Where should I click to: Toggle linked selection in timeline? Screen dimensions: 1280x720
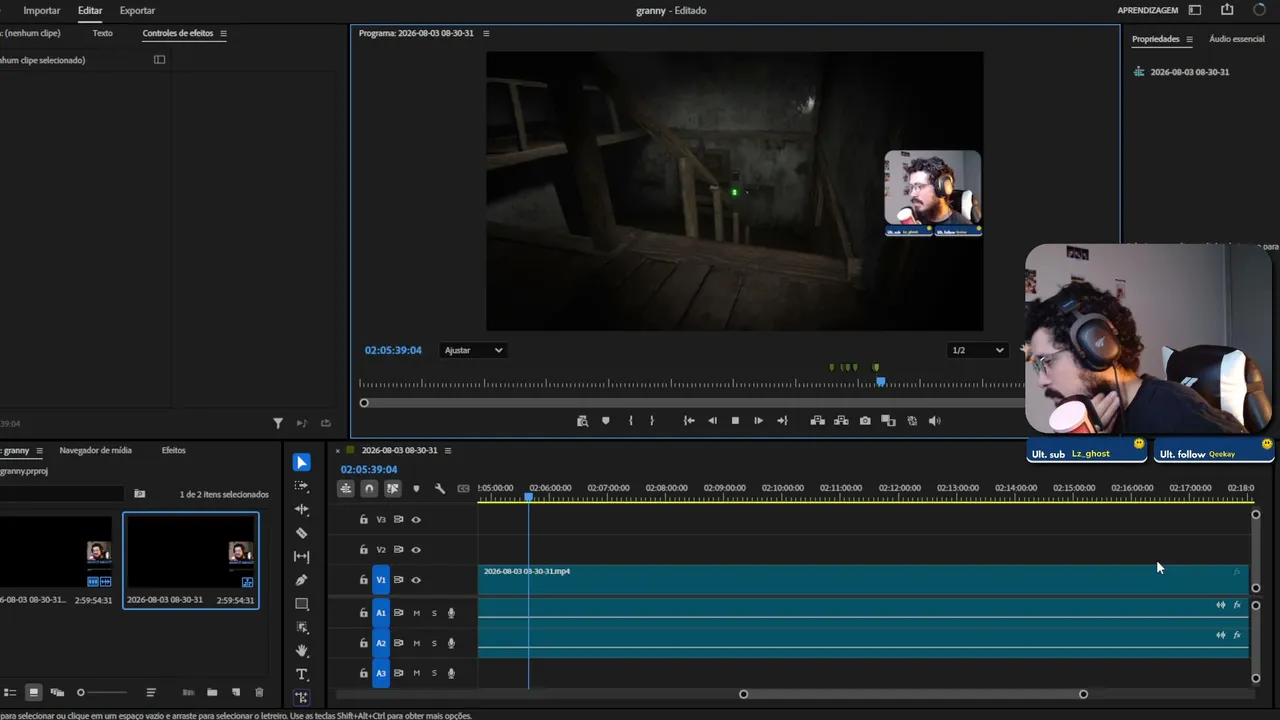tap(393, 488)
